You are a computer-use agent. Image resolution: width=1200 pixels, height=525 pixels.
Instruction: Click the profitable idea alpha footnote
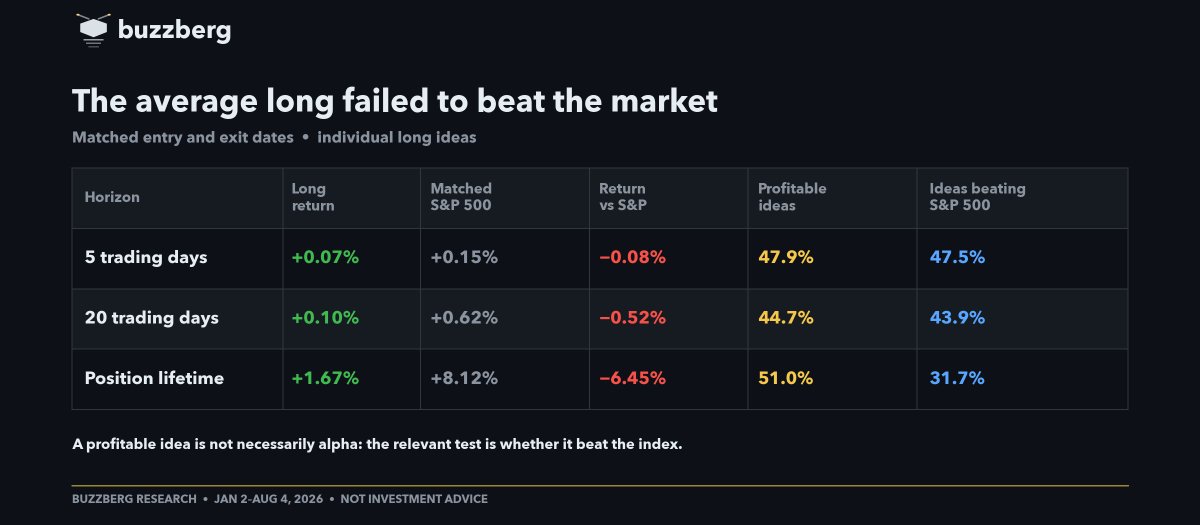tap(377, 444)
